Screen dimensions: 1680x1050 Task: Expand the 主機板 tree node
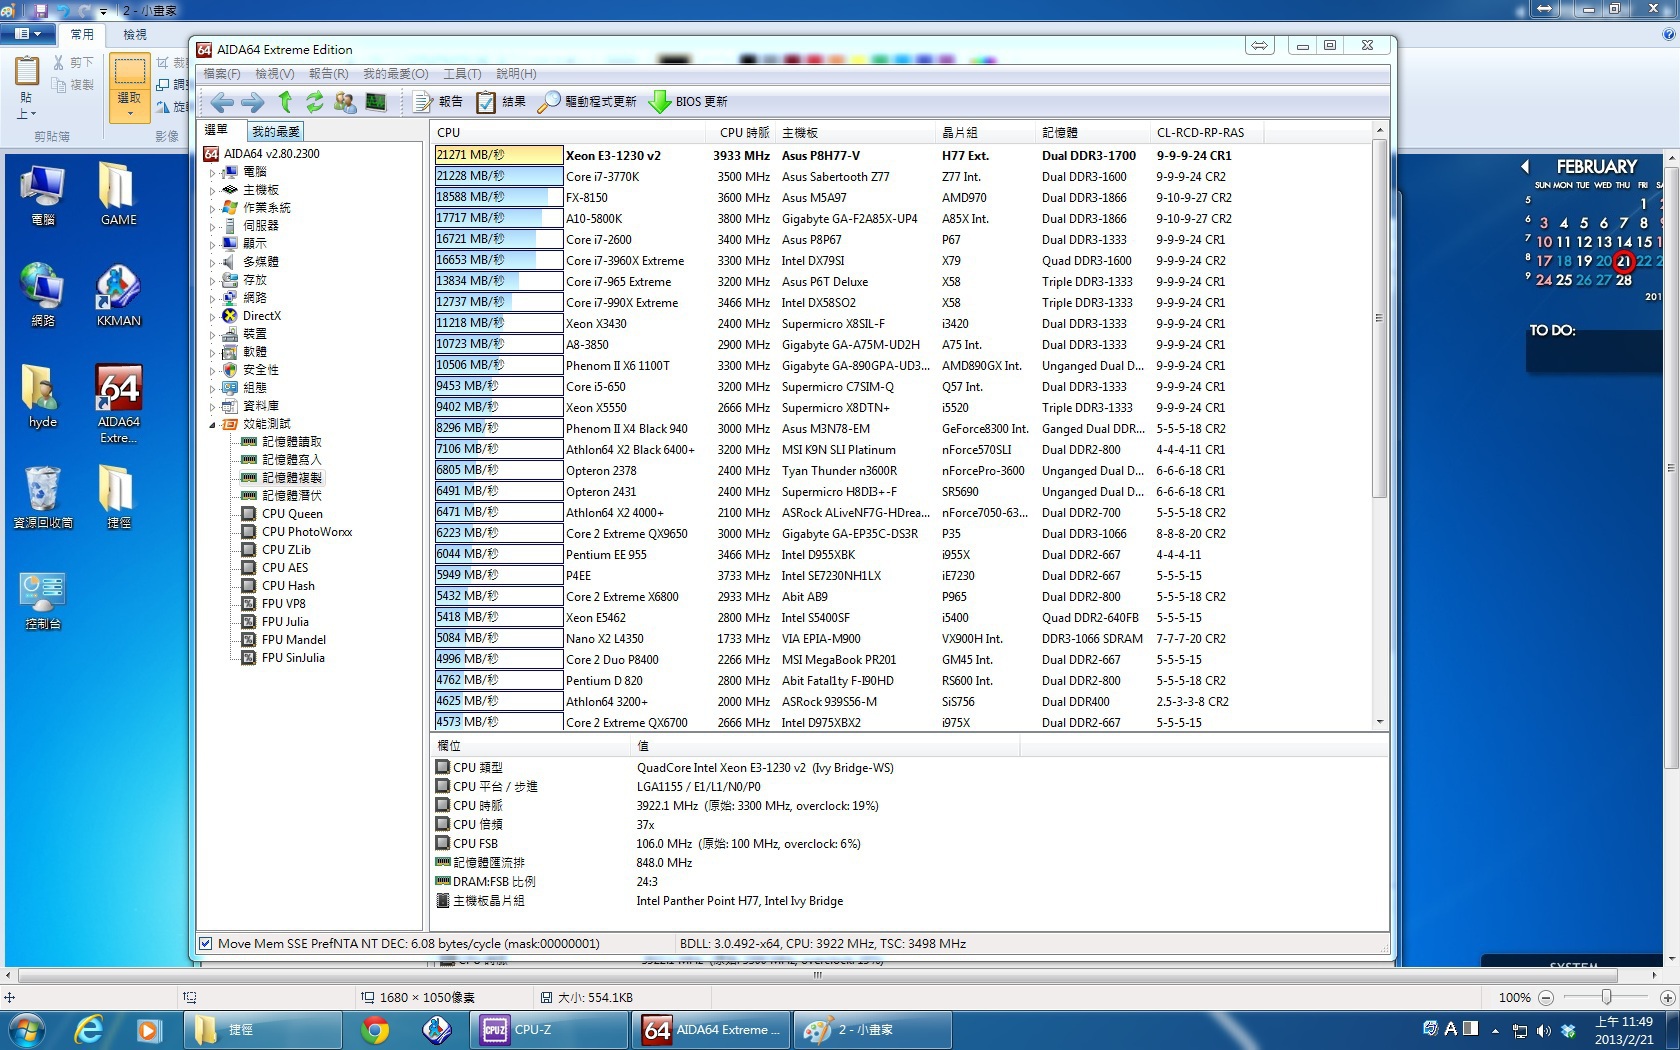[212, 190]
